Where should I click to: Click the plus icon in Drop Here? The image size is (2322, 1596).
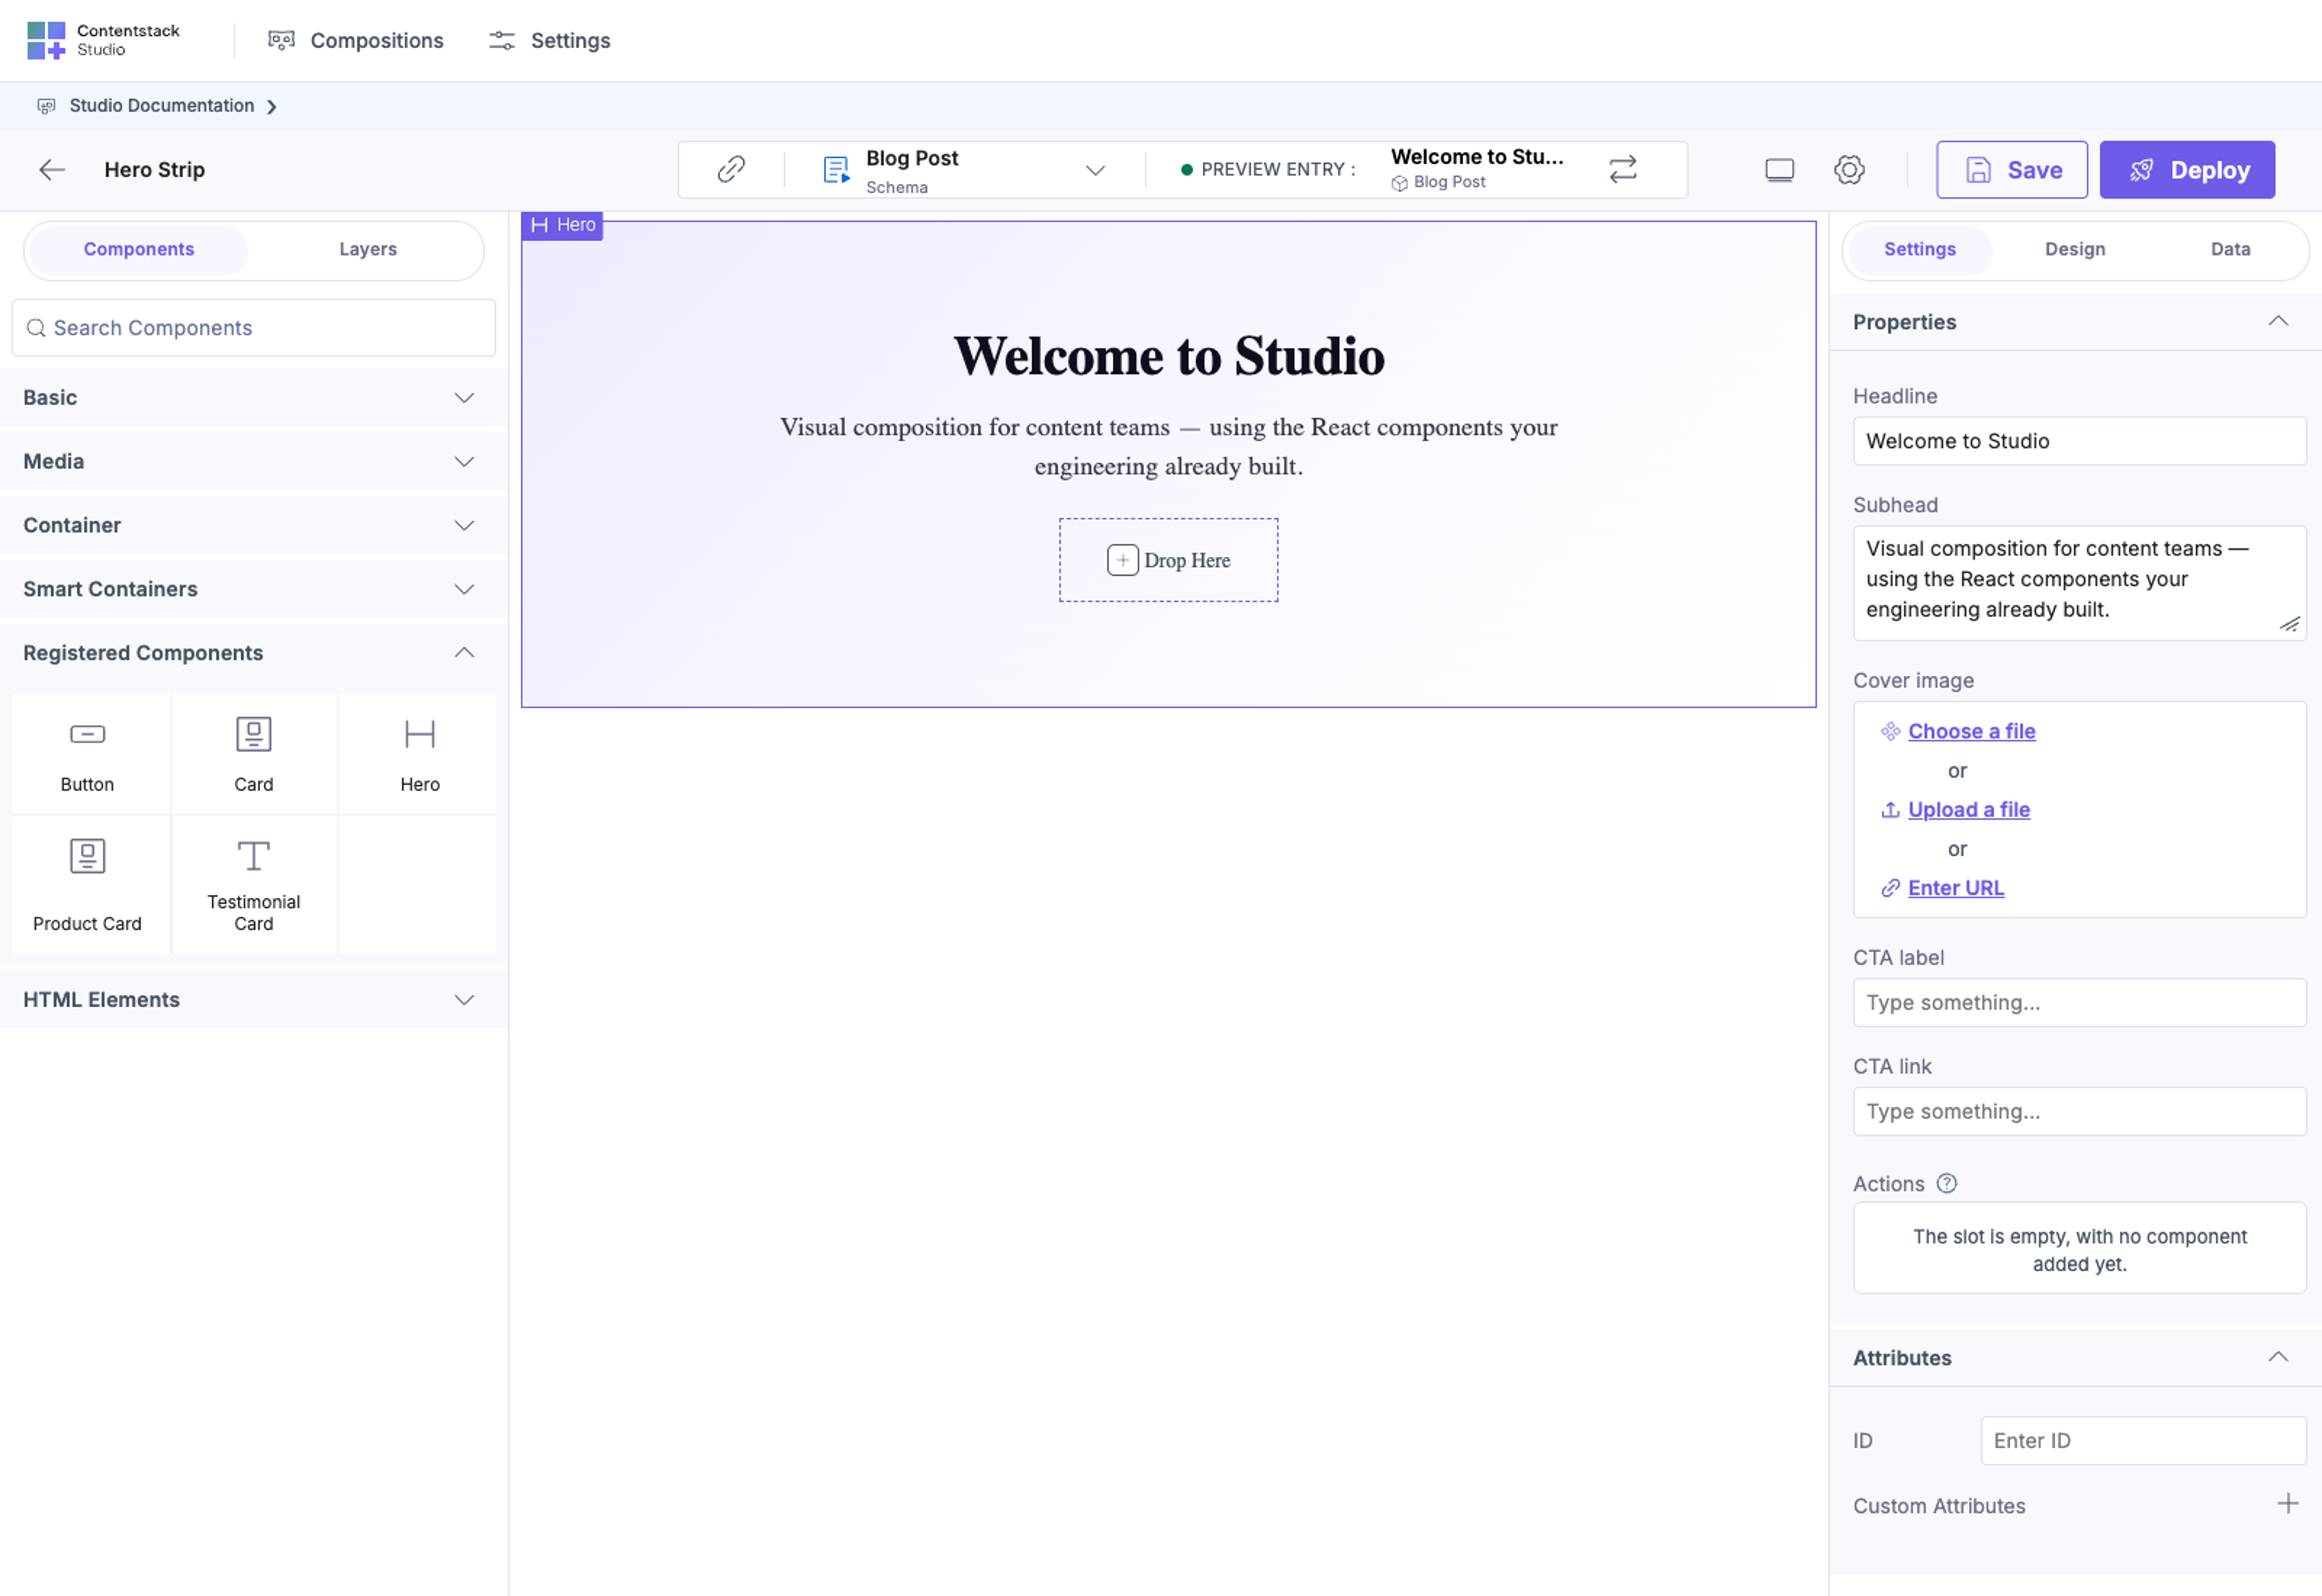1122,561
